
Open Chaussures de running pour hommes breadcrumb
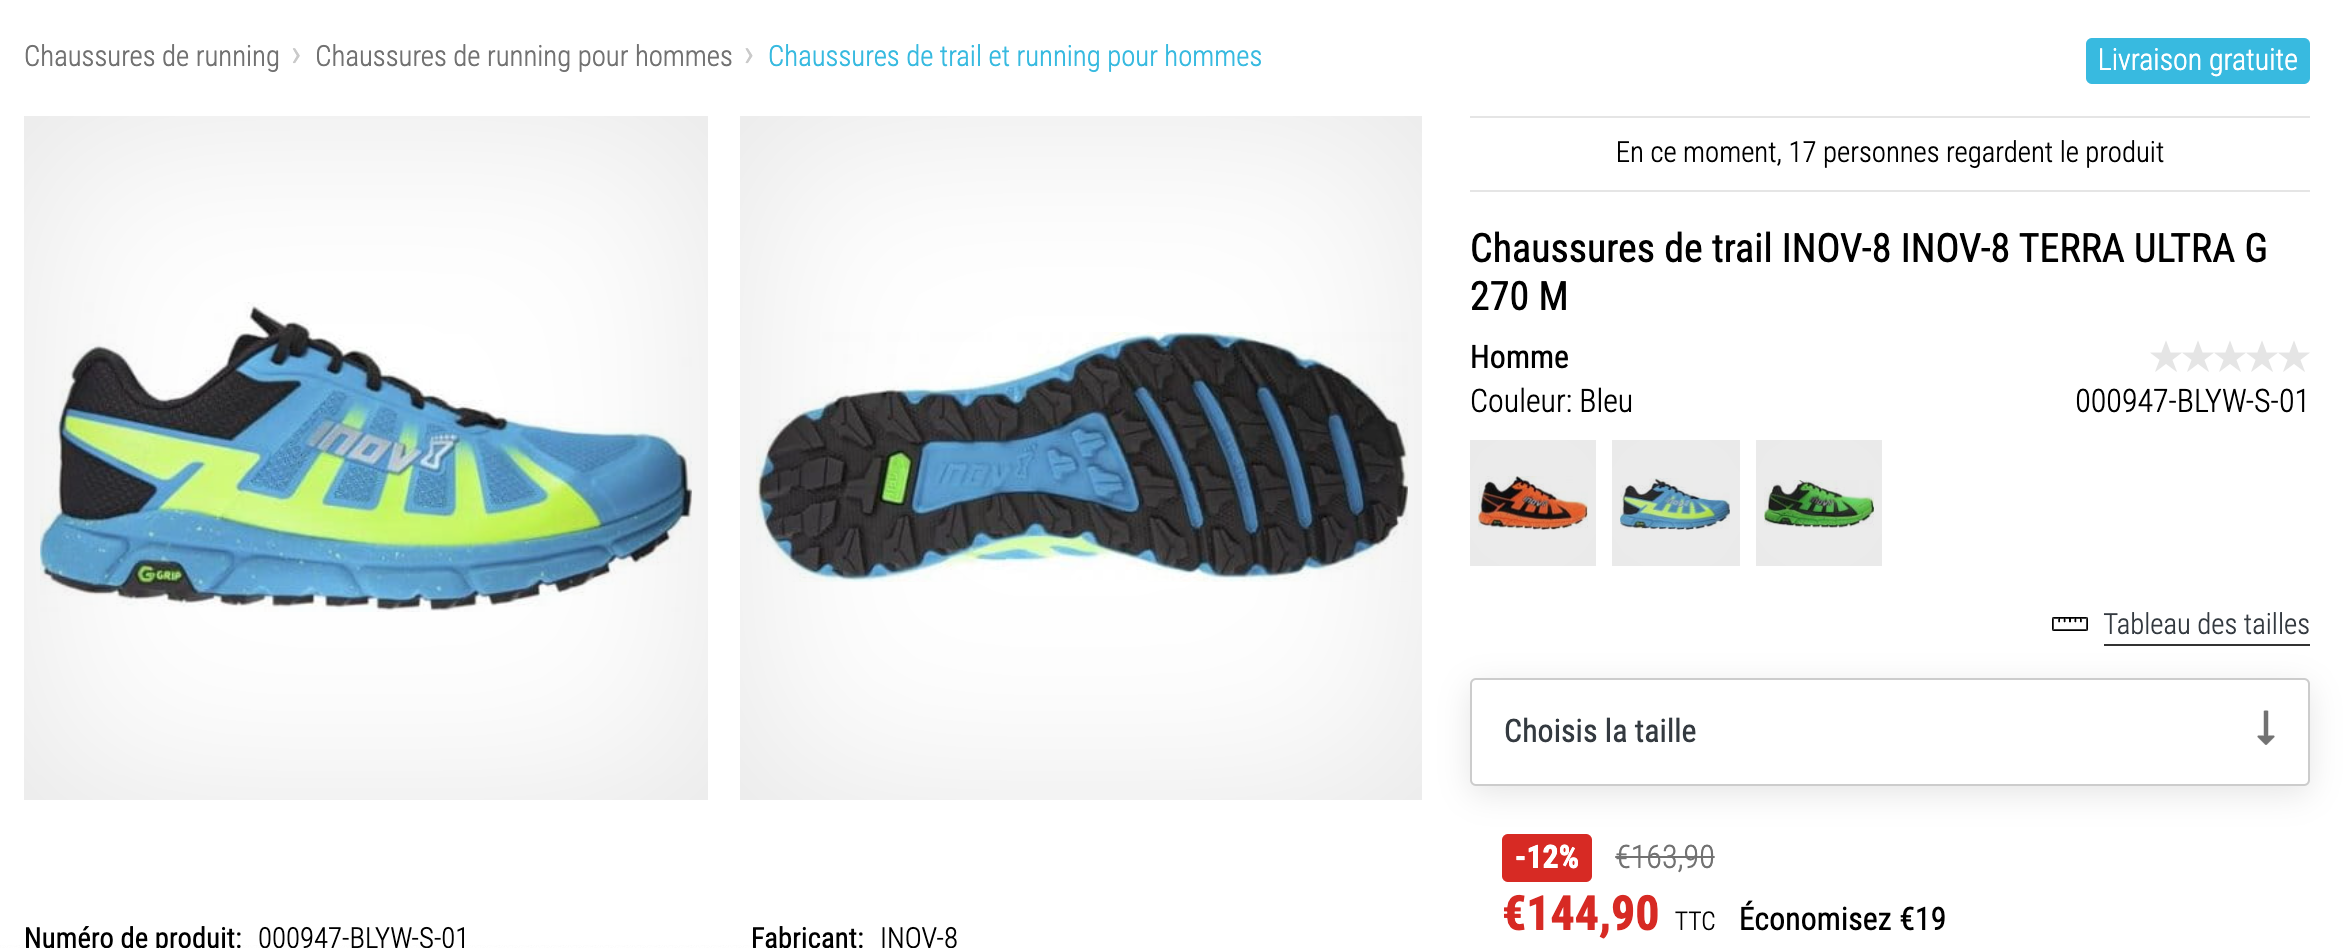click(x=524, y=56)
